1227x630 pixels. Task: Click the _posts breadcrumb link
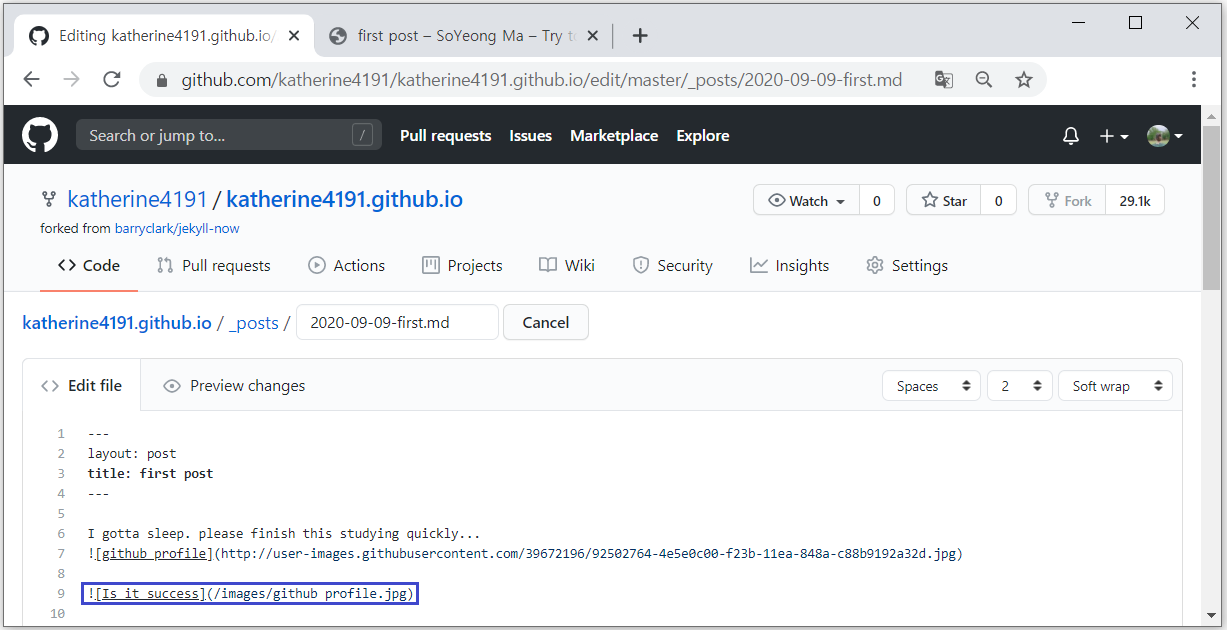pyautogui.click(x=253, y=322)
